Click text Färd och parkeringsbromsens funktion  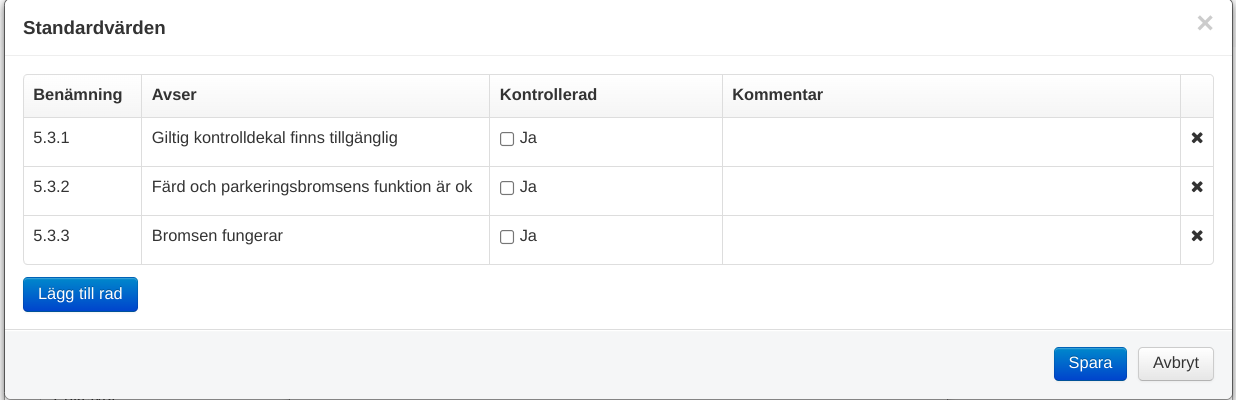click(x=311, y=187)
